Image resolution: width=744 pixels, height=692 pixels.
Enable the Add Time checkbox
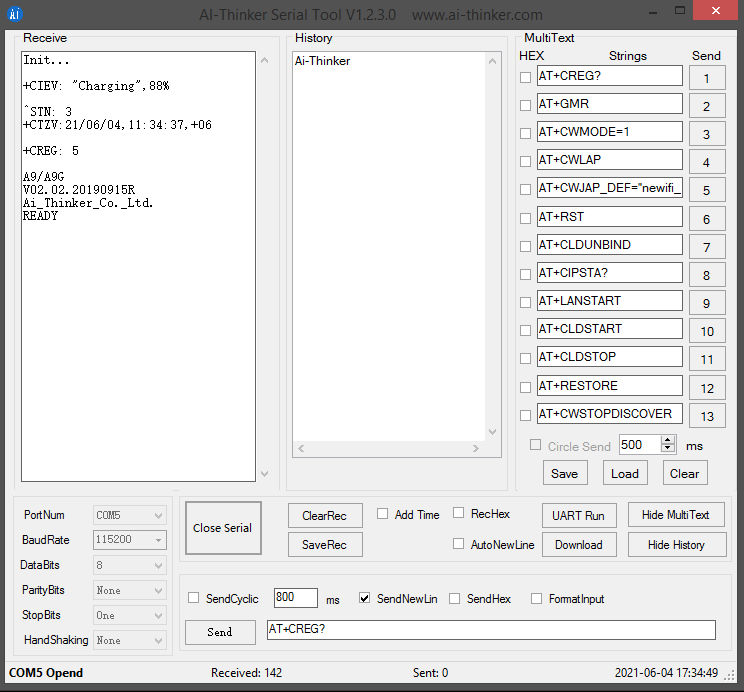(382, 514)
